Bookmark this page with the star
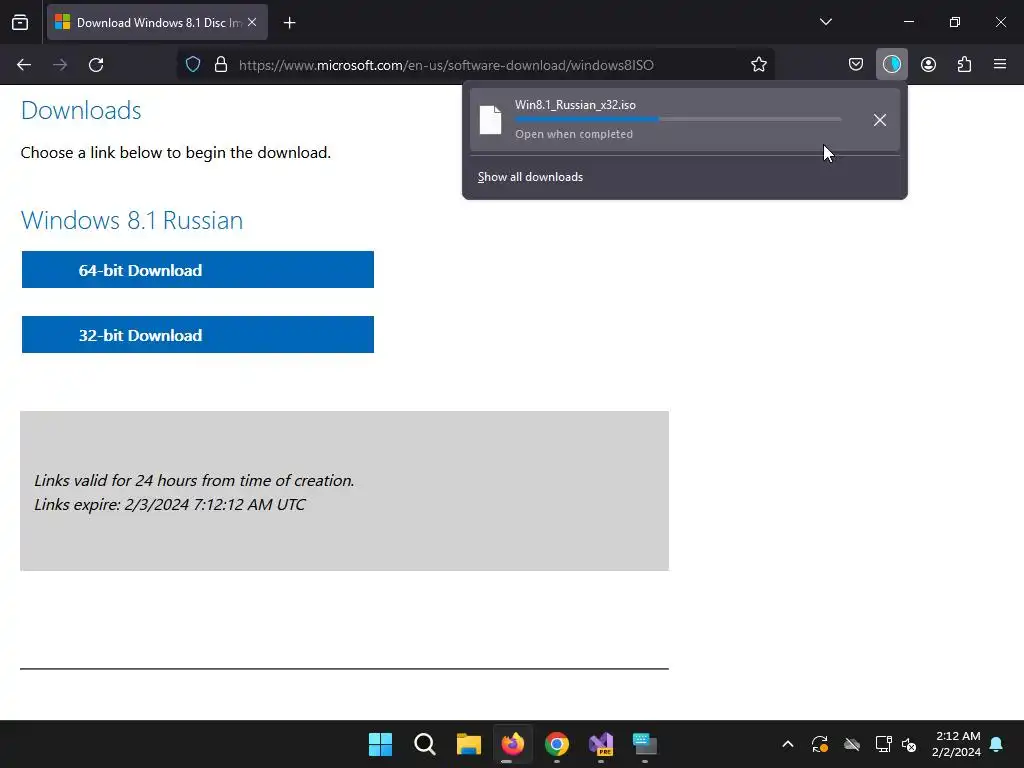Viewport: 1024px width, 768px height. pyautogui.click(x=758, y=65)
